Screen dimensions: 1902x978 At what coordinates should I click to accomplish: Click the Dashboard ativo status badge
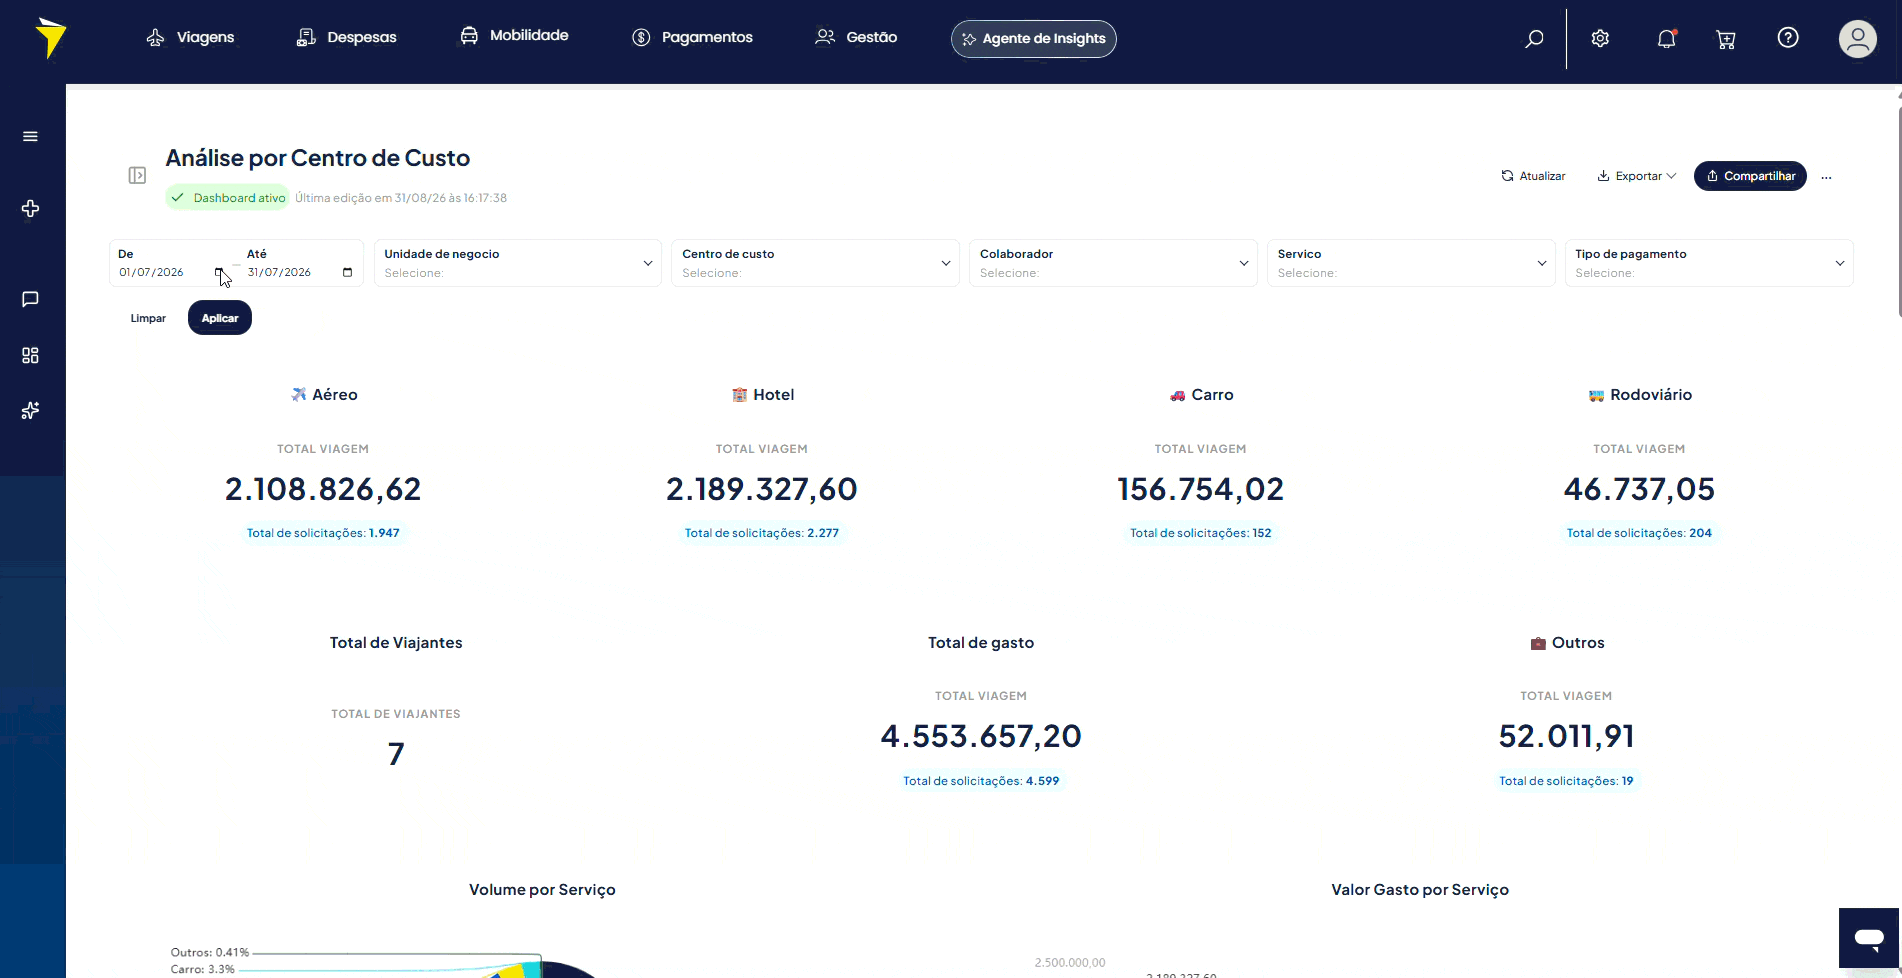point(228,198)
